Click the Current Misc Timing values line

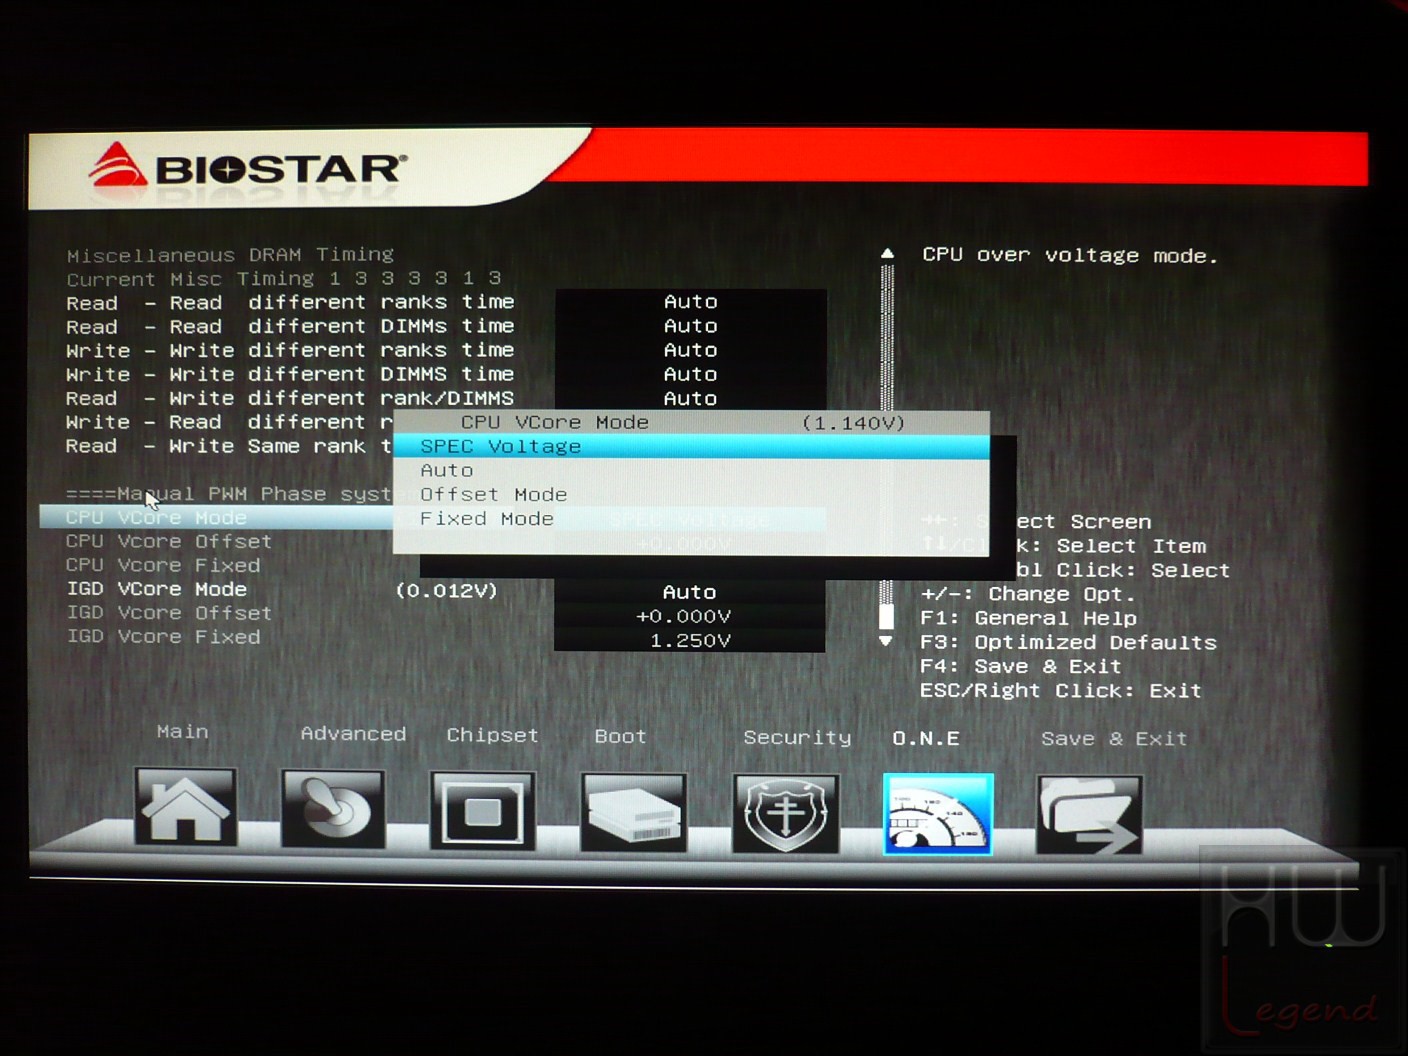tap(284, 279)
